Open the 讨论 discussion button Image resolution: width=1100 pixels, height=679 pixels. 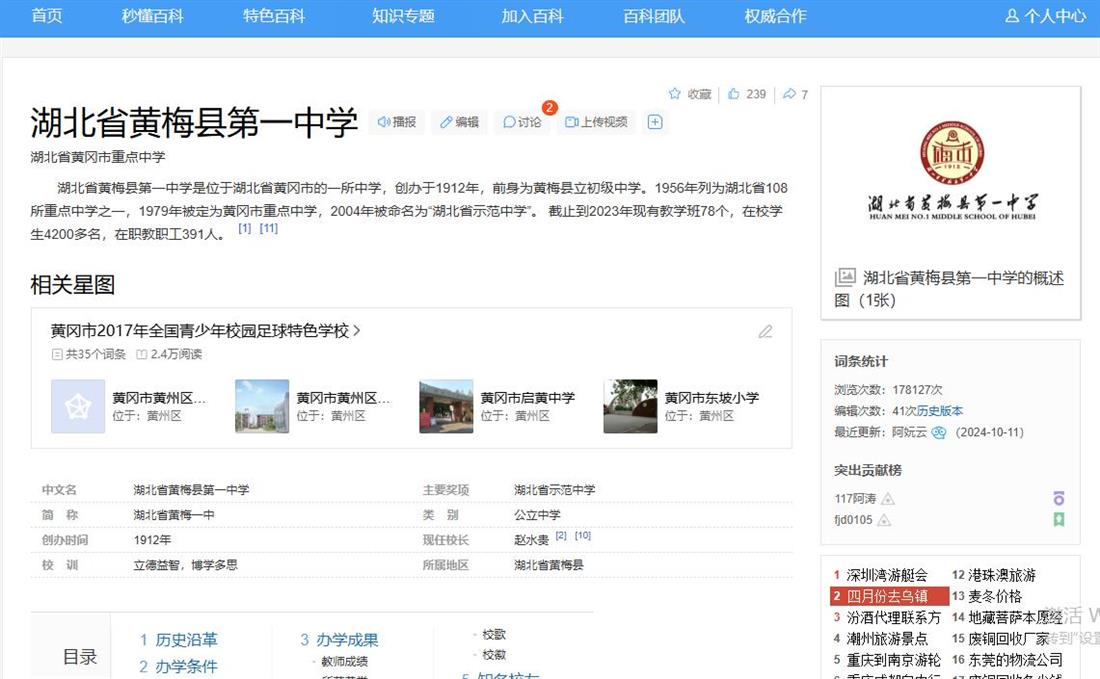click(522, 122)
